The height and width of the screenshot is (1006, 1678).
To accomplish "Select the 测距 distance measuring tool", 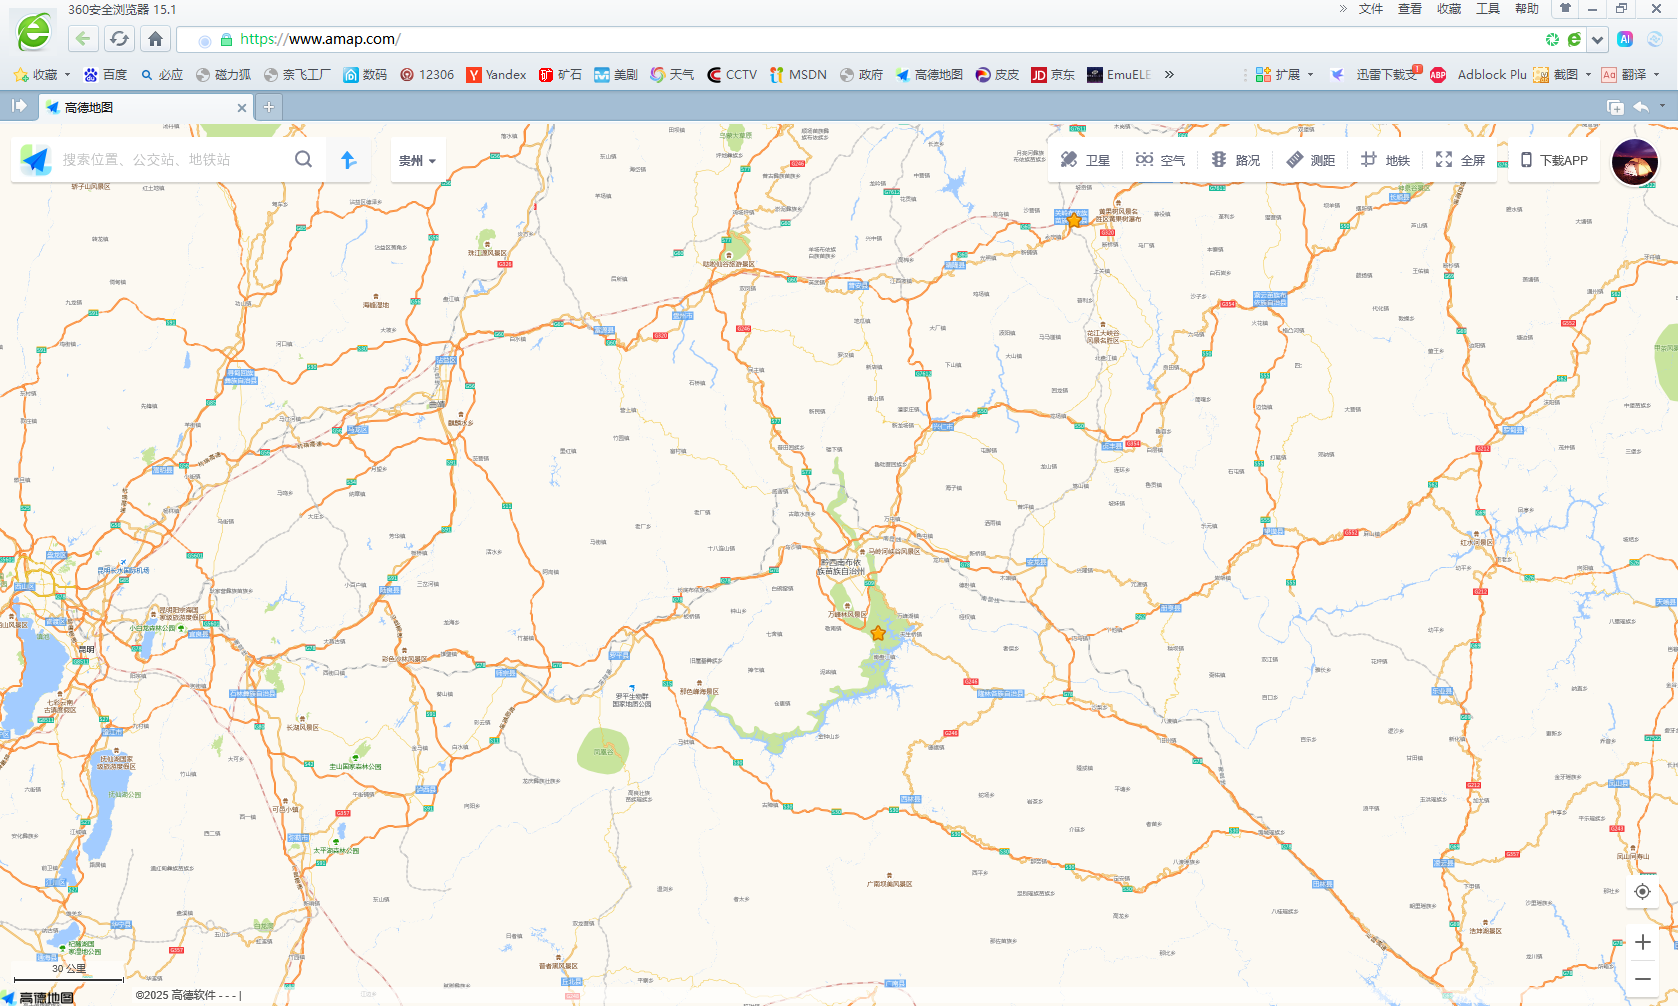I will tap(1310, 160).
